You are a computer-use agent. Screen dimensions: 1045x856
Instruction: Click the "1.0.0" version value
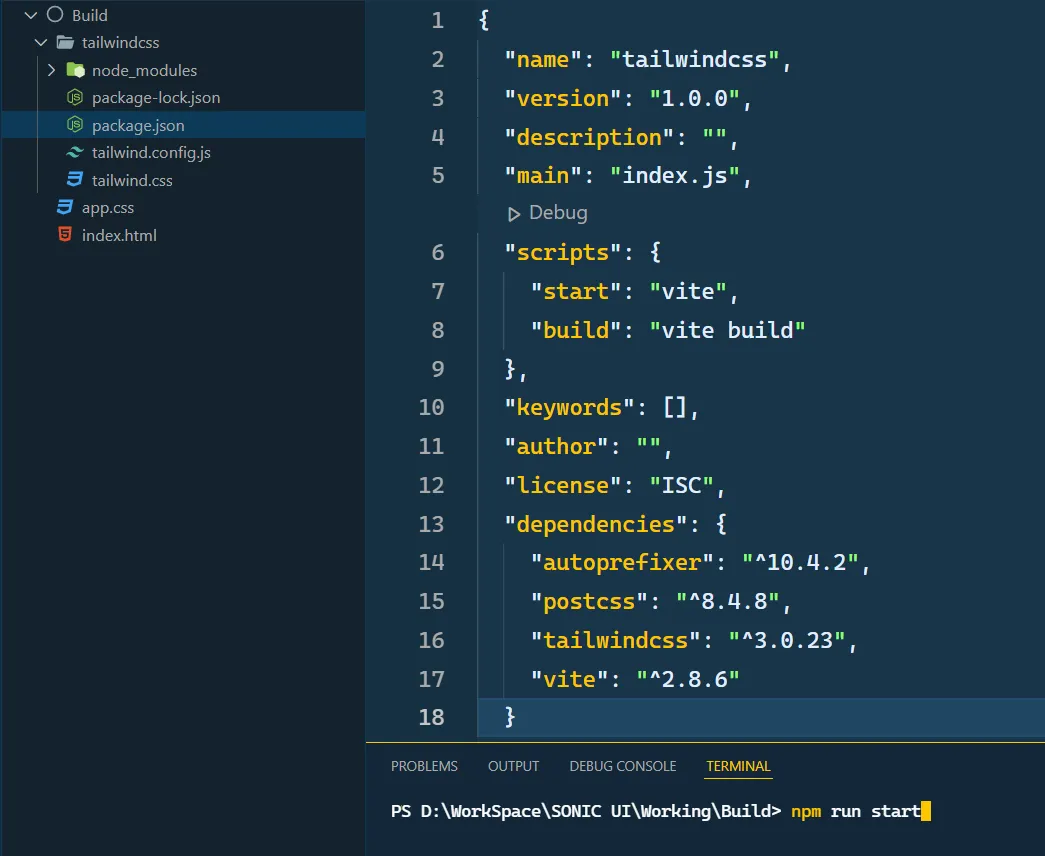[x=694, y=98]
